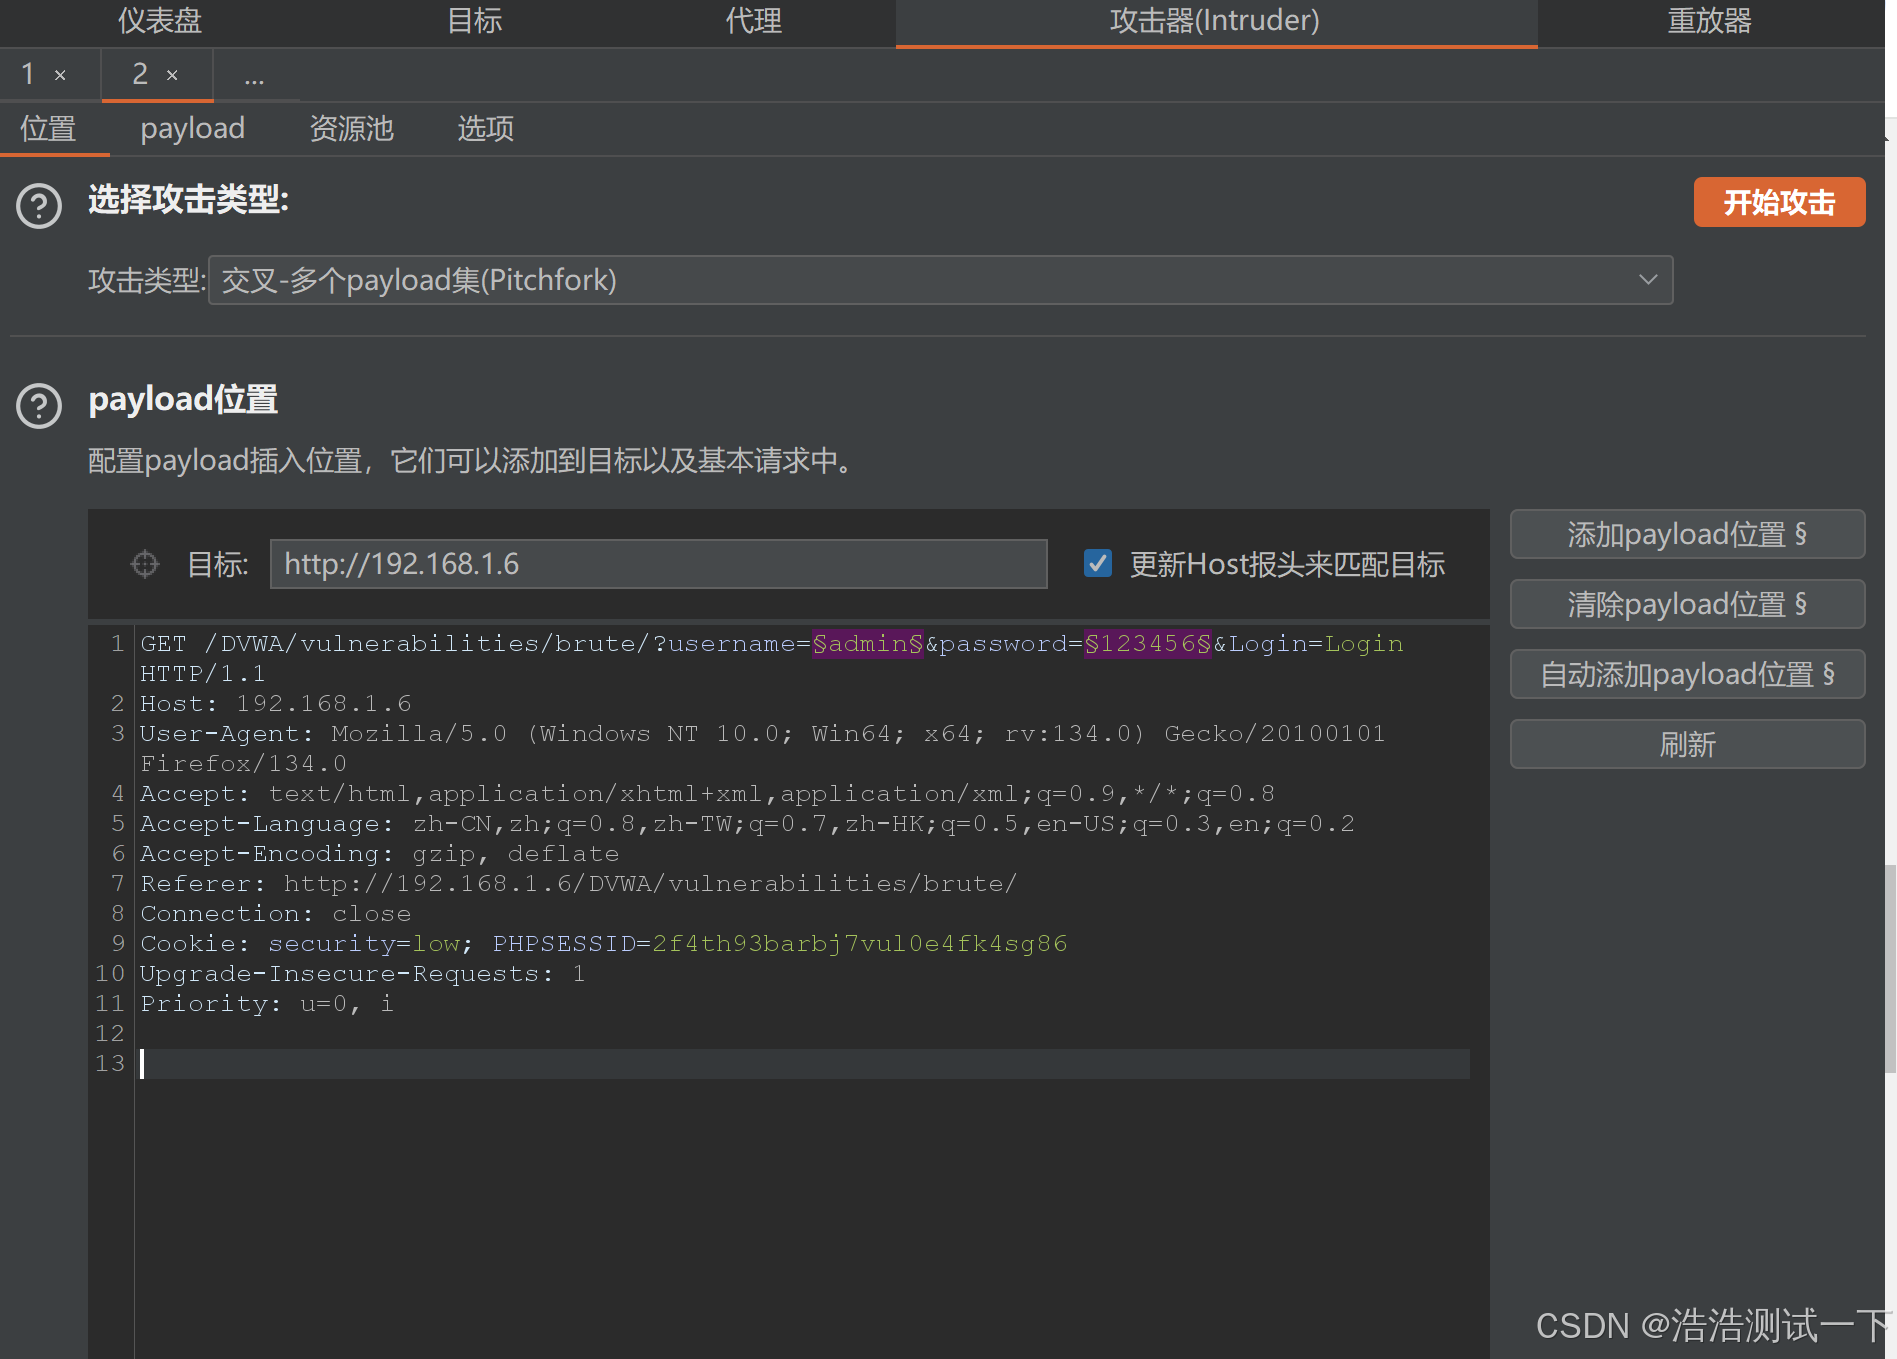Toggle 更新Host报头来匹配目标 checkbox
Image resolution: width=1897 pixels, height=1359 pixels.
coord(1098,563)
